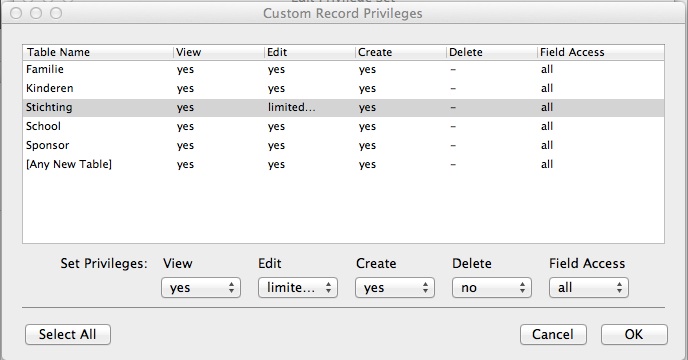
Task: Select the Familie table row
Action: (343, 69)
